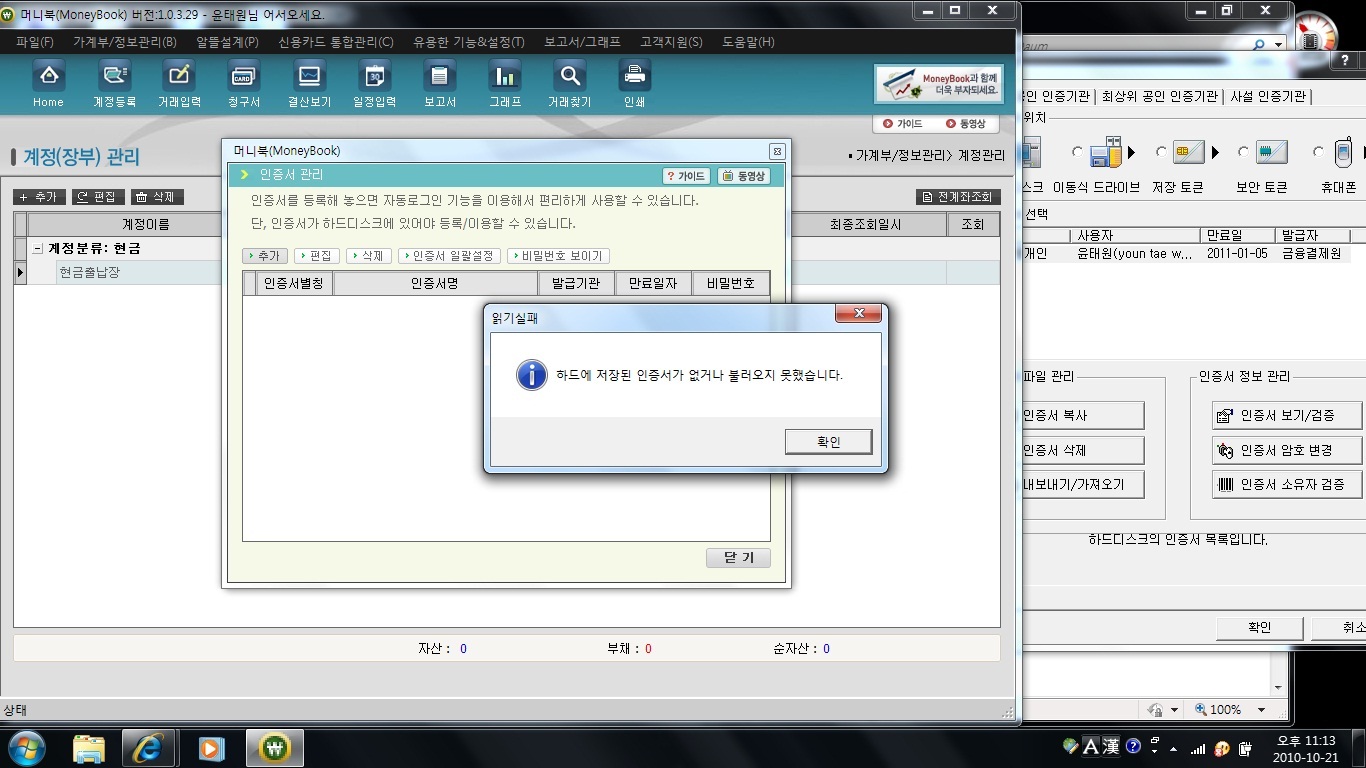The height and width of the screenshot is (768, 1366).
Task: Open the 파일(F) menu
Action: [35, 42]
